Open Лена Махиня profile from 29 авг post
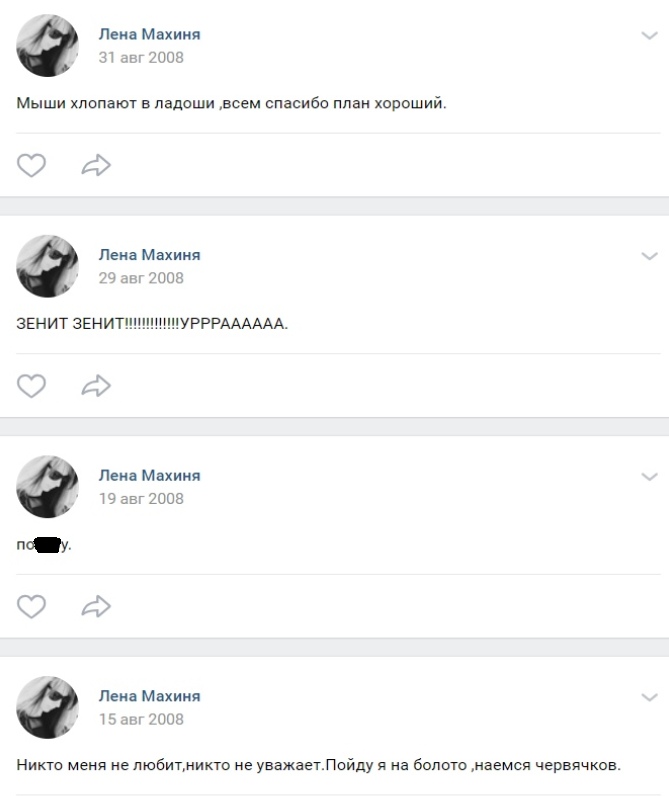The width and height of the screenshot is (669, 796). [x=149, y=254]
